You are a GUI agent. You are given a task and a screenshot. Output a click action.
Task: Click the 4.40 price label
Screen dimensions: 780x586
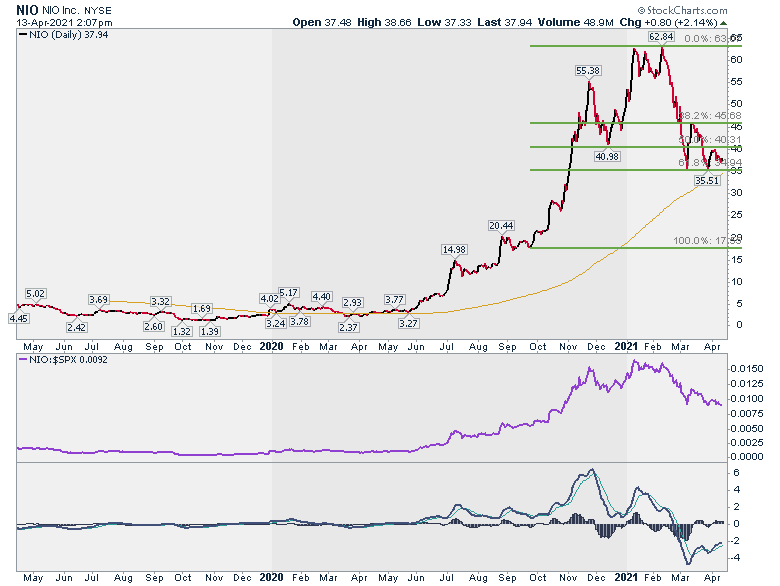(321, 296)
